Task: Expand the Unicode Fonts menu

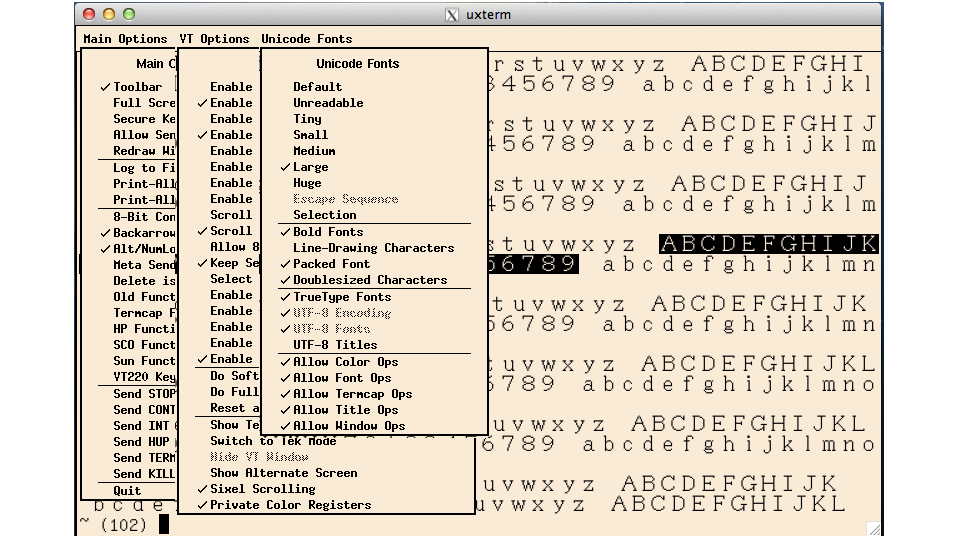Action: pyautogui.click(x=306, y=39)
